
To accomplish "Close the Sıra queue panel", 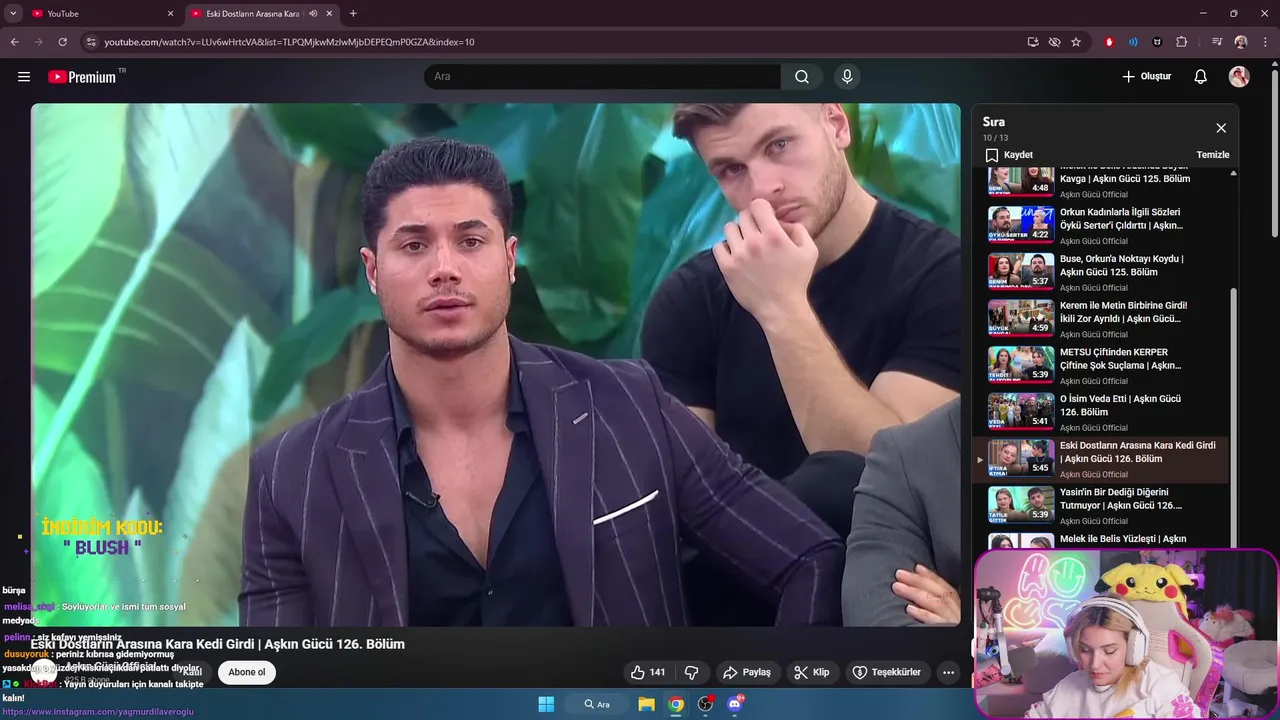I will click(1221, 128).
